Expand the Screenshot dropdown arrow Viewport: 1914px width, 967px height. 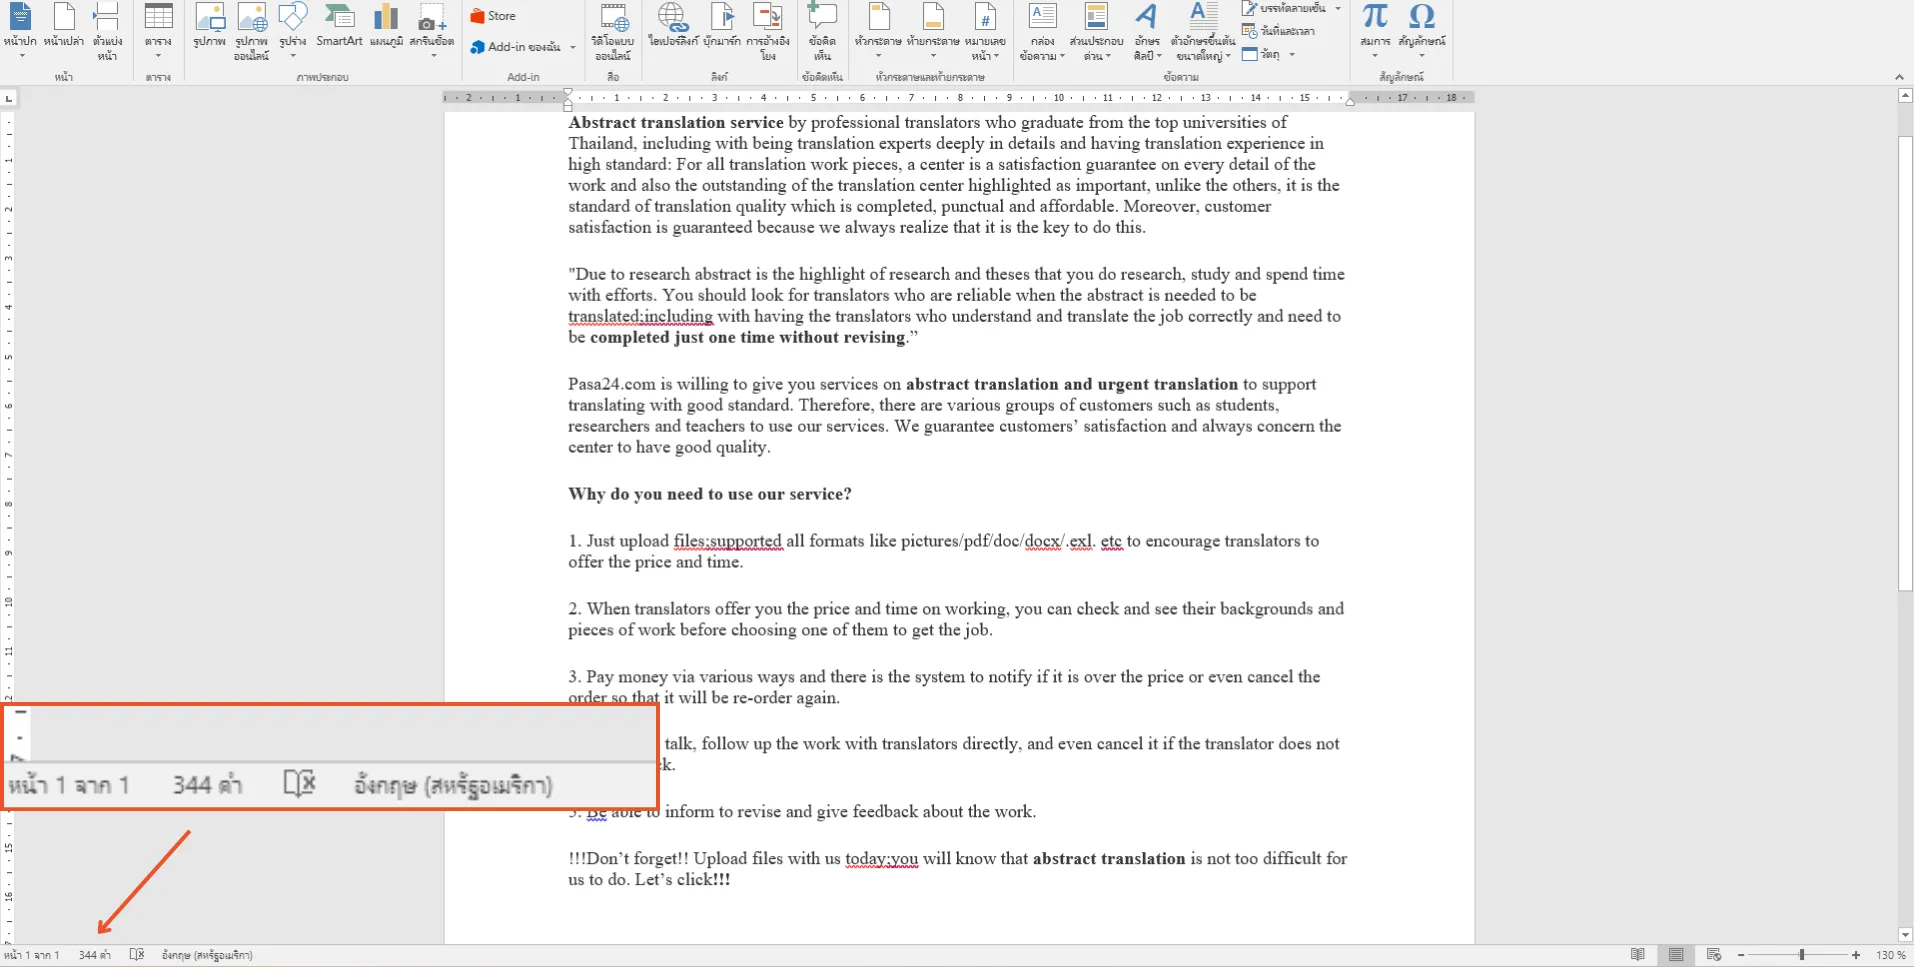tap(432, 56)
